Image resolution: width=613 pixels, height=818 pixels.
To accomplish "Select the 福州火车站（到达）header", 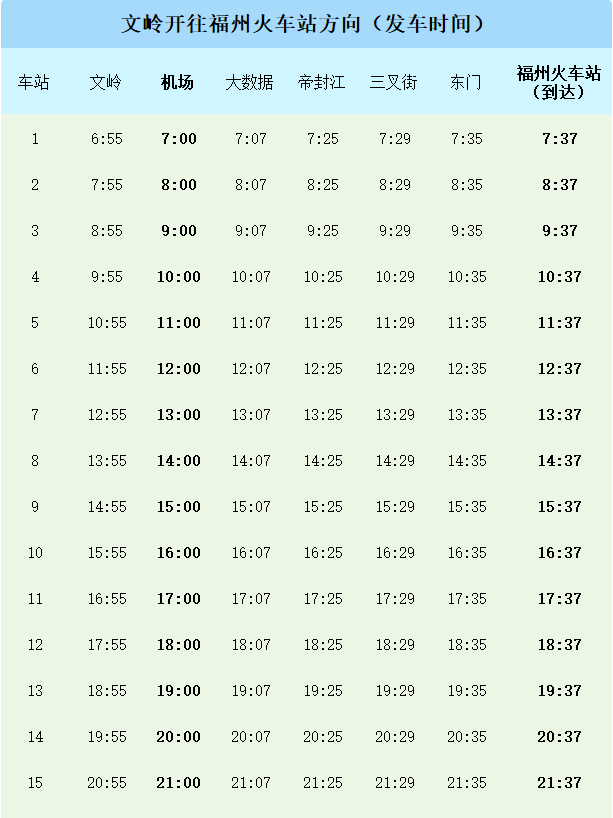I will 559,82.
